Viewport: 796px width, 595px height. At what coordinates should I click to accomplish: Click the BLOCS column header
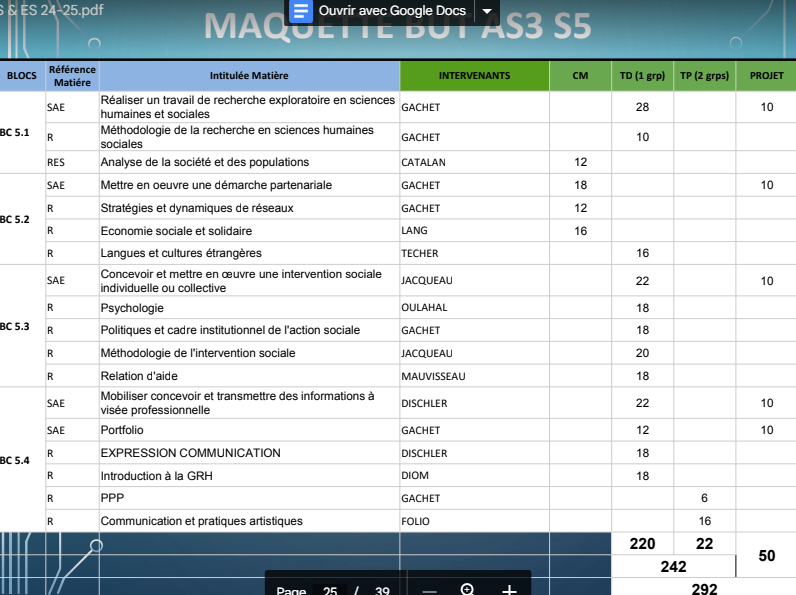point(22,76)
